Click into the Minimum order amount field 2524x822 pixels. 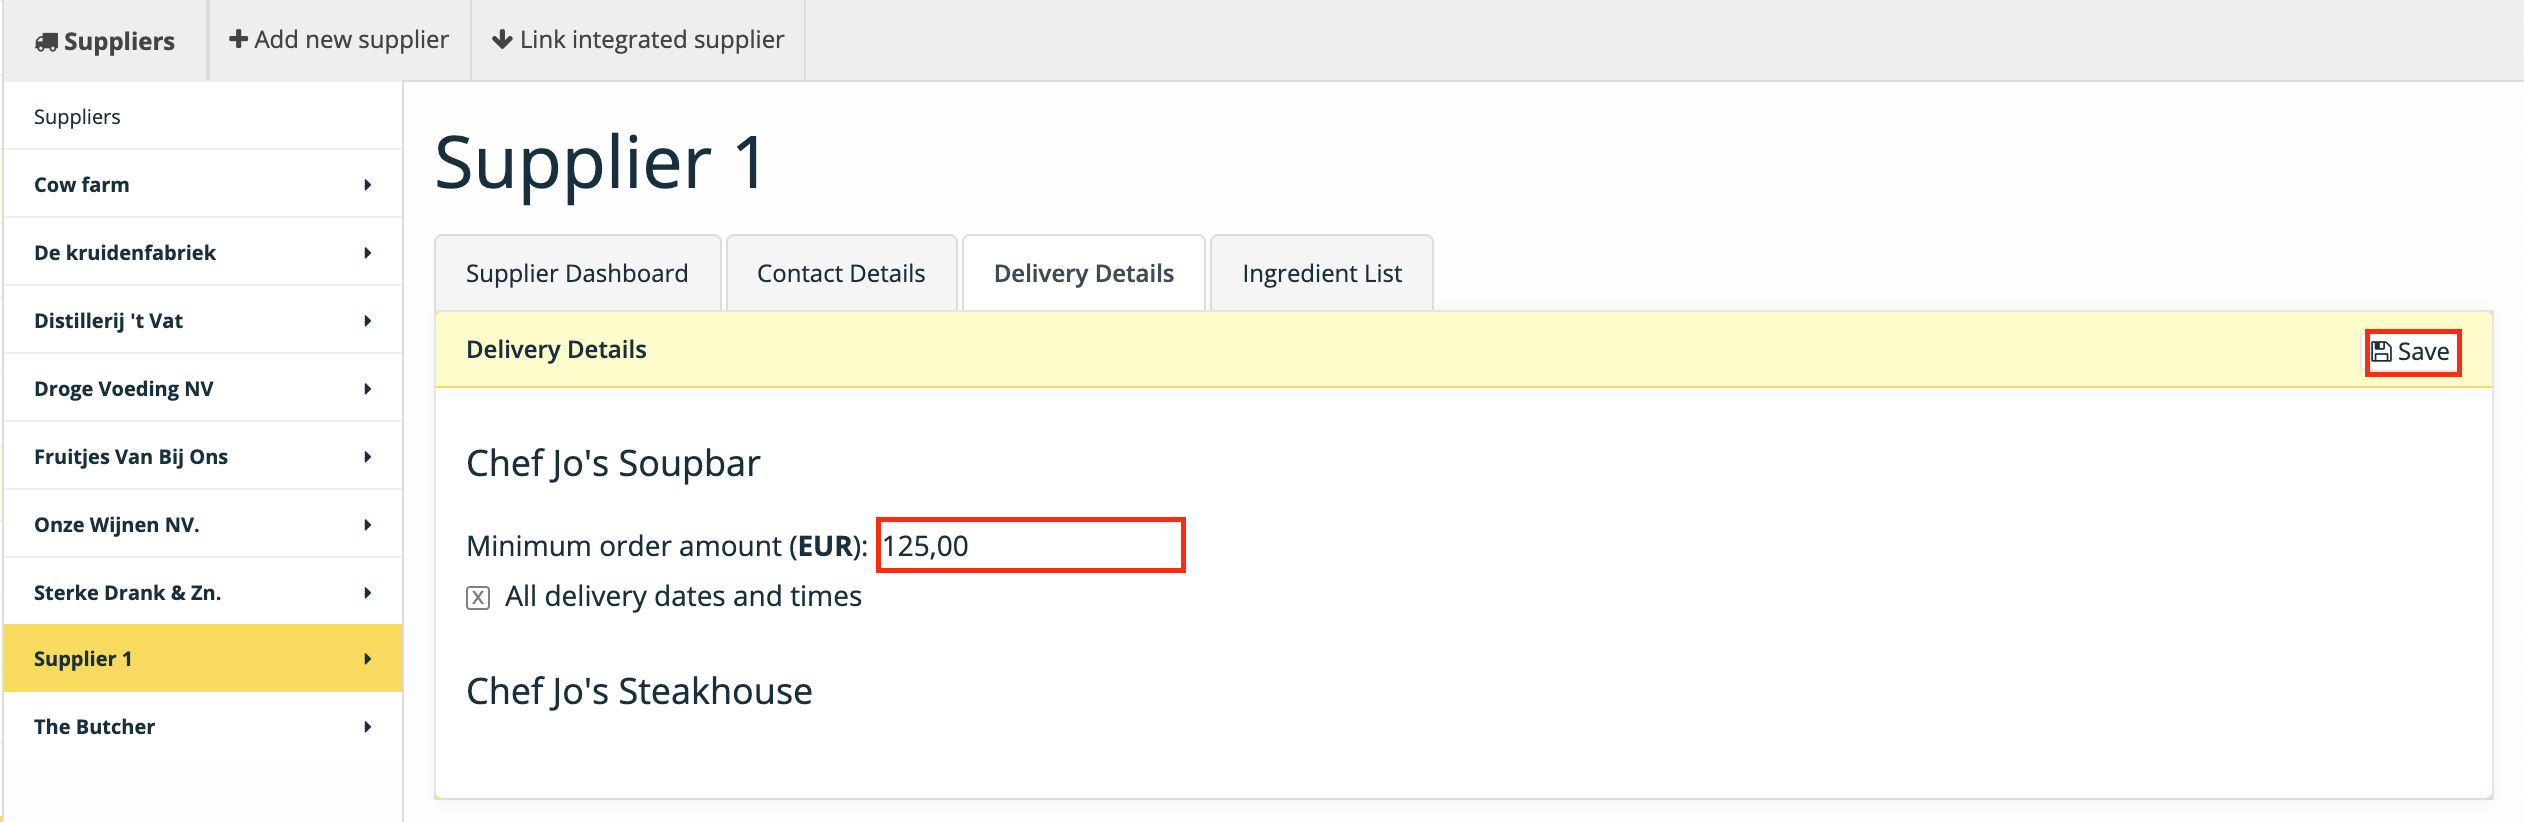point(1031,545)
